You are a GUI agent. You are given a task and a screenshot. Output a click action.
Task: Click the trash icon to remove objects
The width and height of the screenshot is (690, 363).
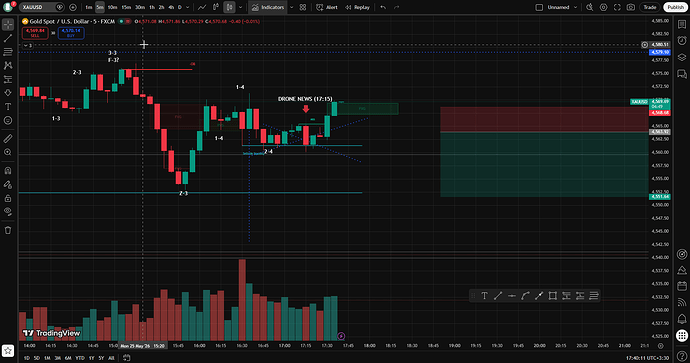8,230
